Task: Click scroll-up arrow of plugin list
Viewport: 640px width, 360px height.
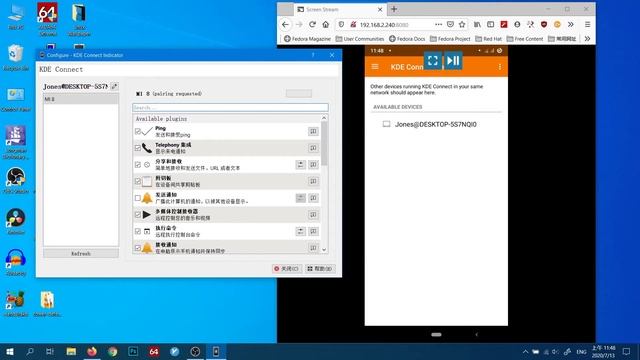Action: (324, 118)
